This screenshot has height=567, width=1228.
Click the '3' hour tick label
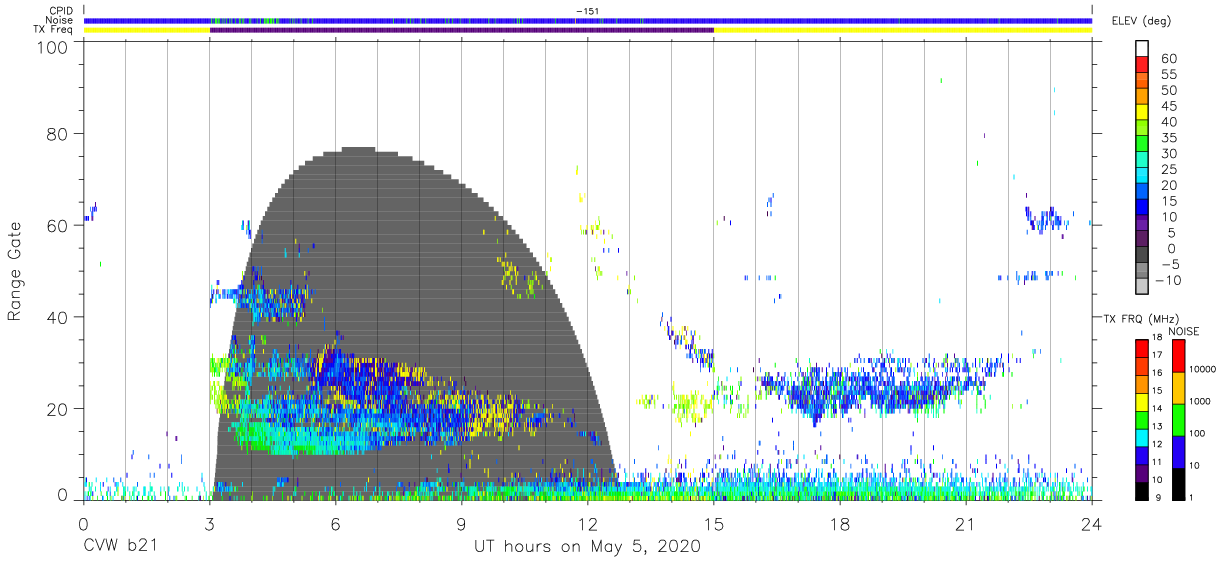[x=210, y=524]
